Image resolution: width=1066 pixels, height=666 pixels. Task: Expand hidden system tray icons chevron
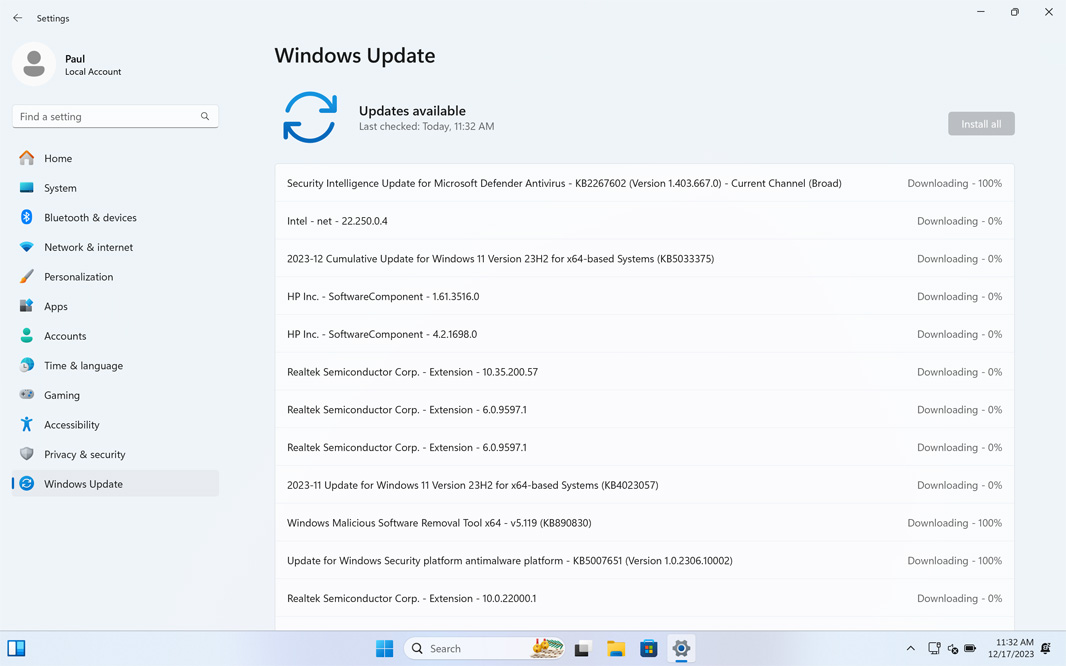pos(910,648)
